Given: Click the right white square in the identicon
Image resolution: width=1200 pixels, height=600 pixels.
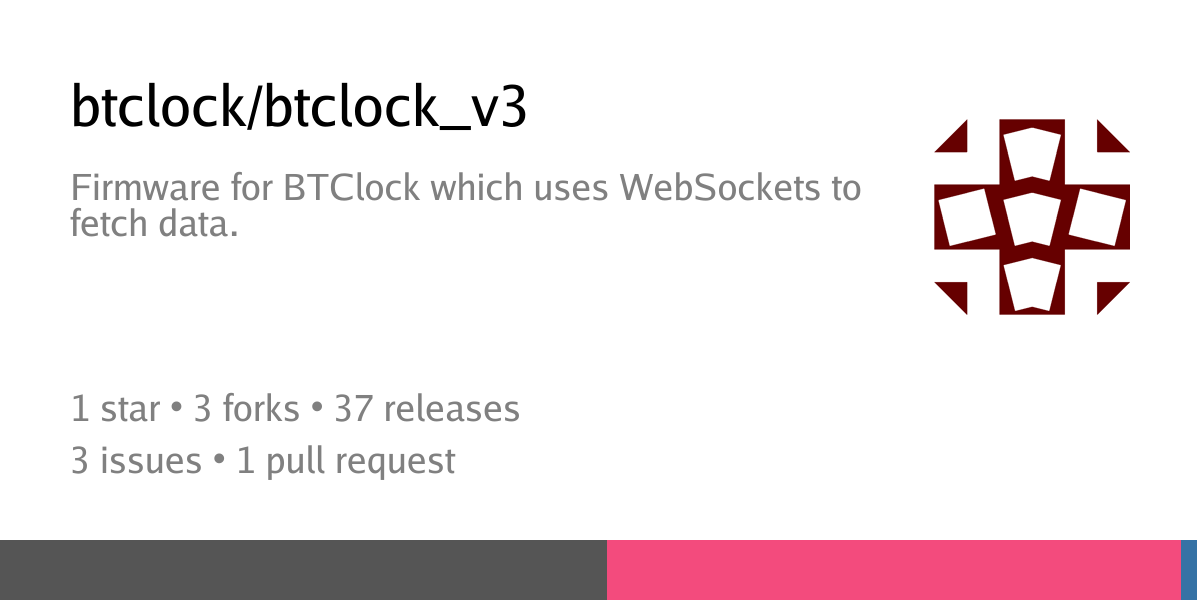Looking at the screenshot, I should 1097,217.
